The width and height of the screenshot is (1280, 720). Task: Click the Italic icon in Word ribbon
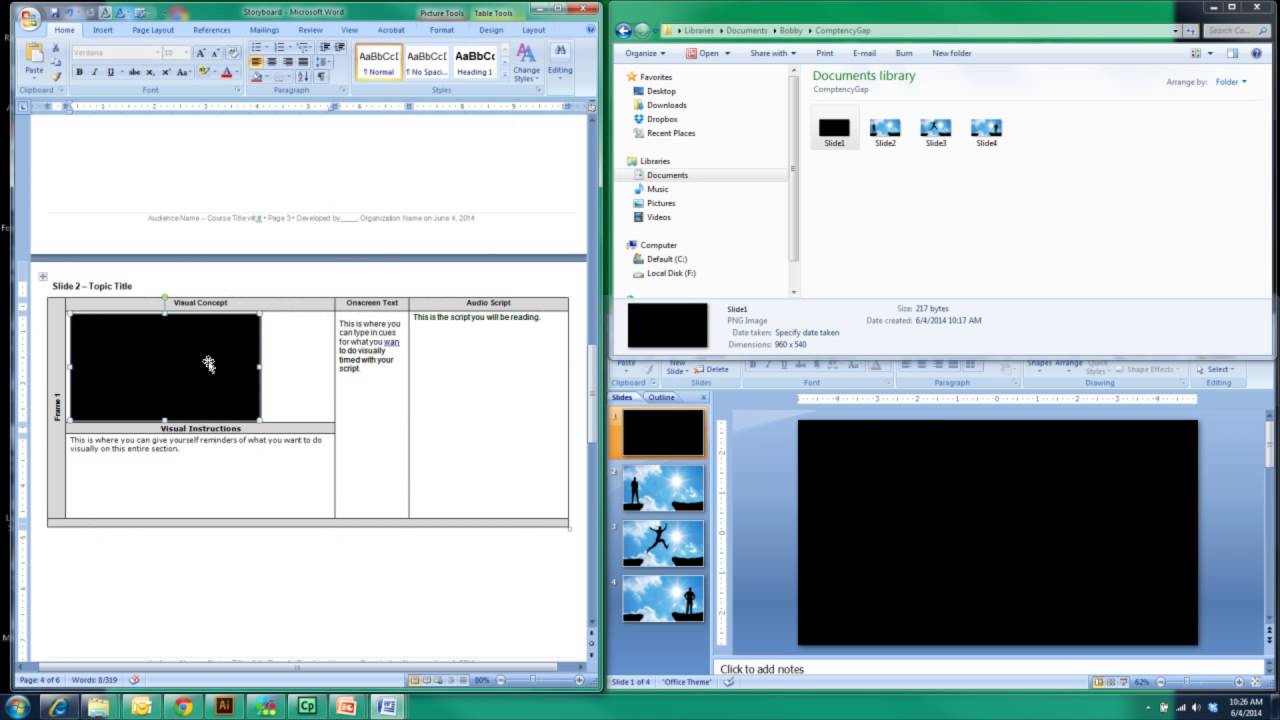[95, 72]
